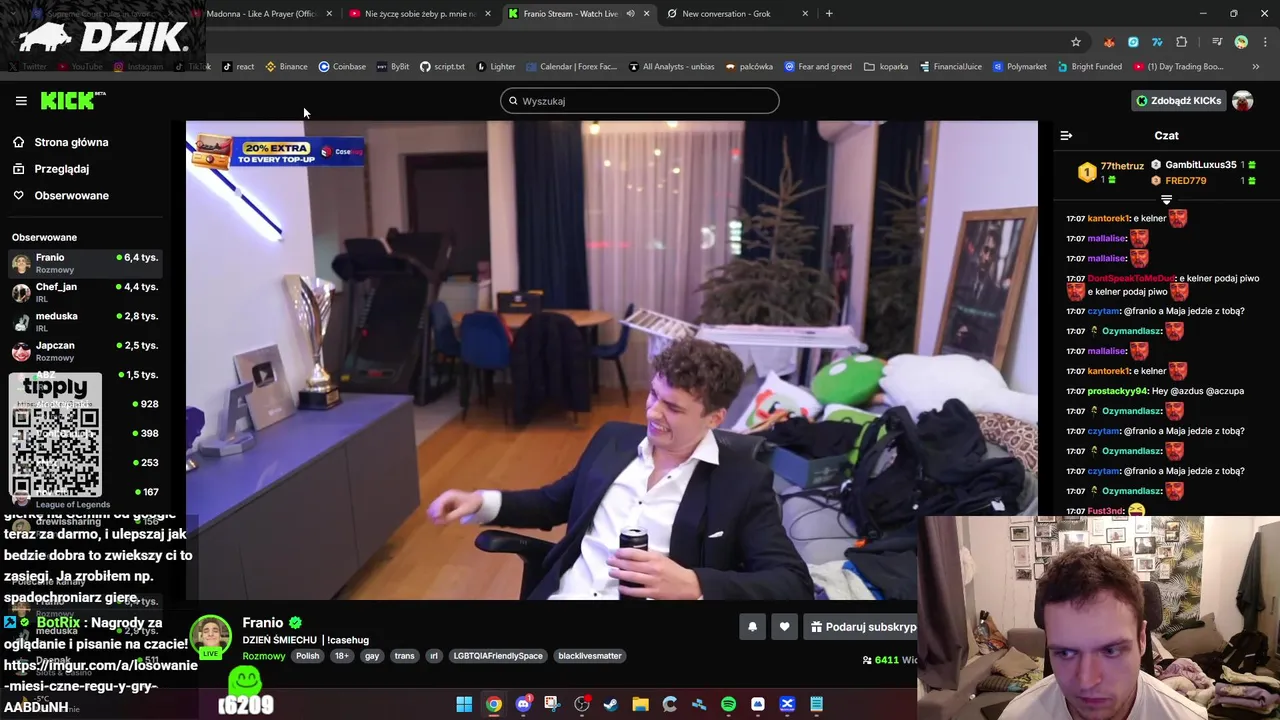Open Snipping Tool from the taskbar
Screen dimensions: 1280x720
click(x=552, y=704)
